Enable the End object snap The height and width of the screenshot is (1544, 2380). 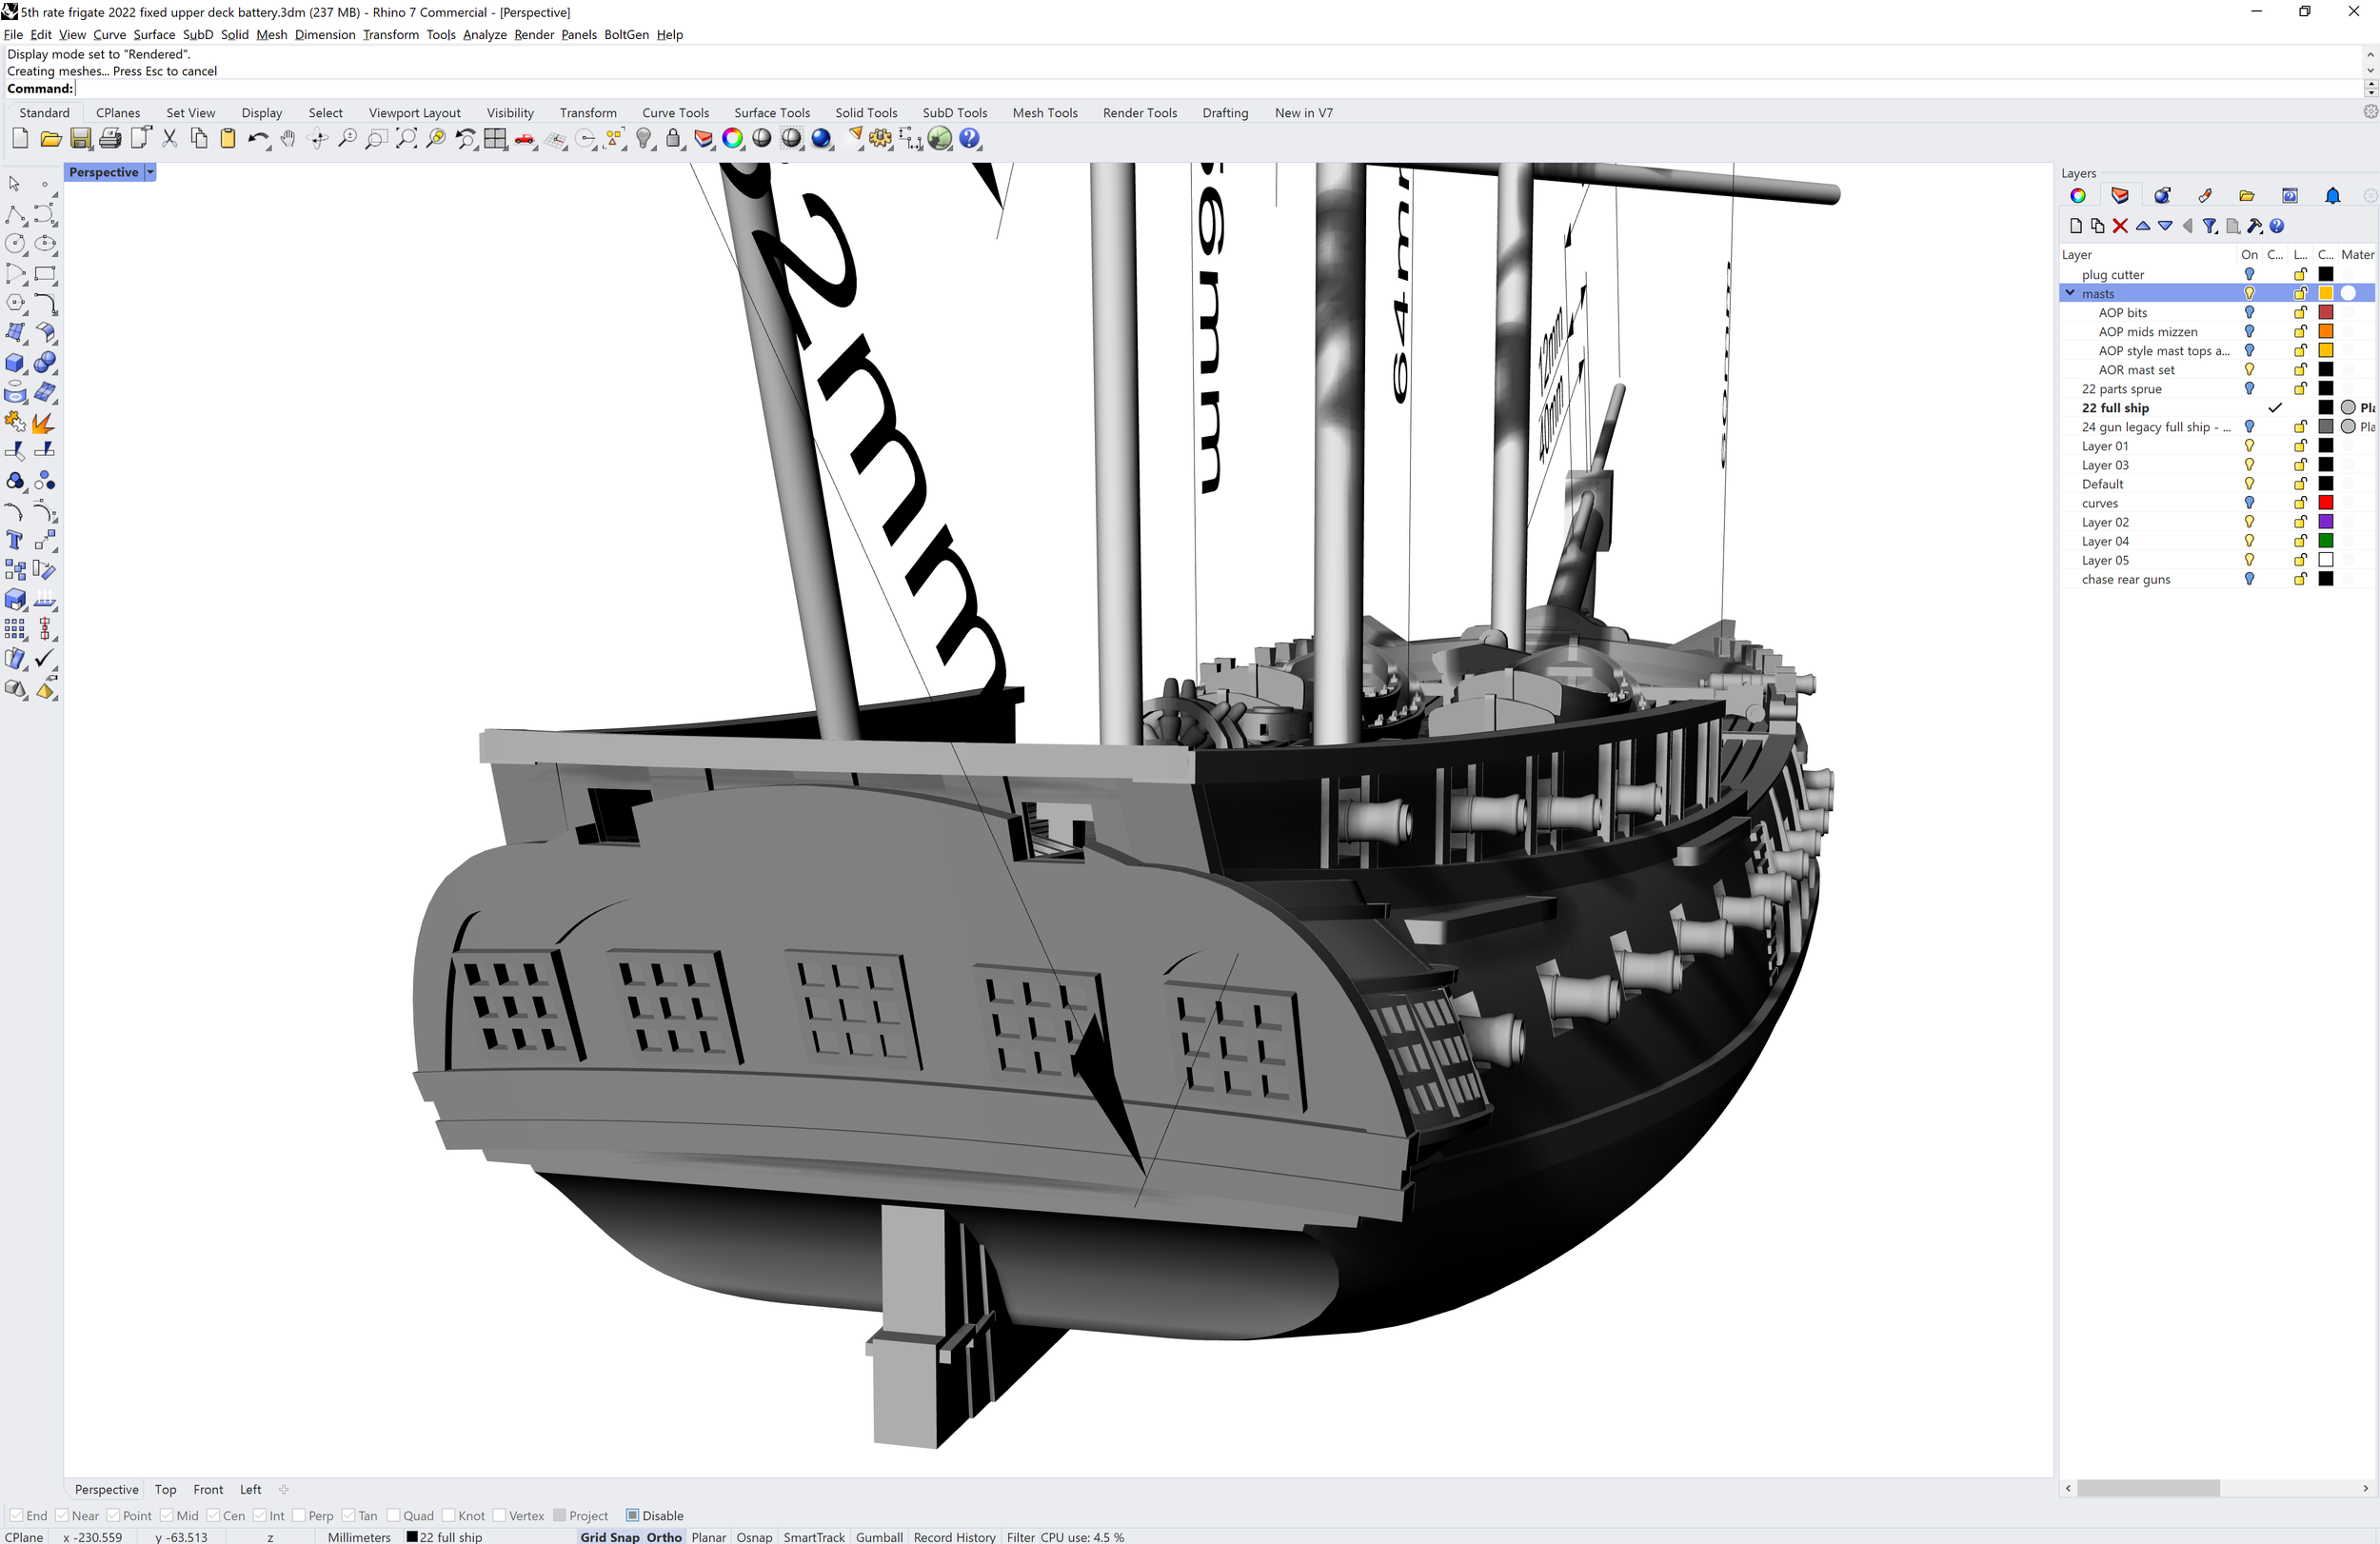17,1515
